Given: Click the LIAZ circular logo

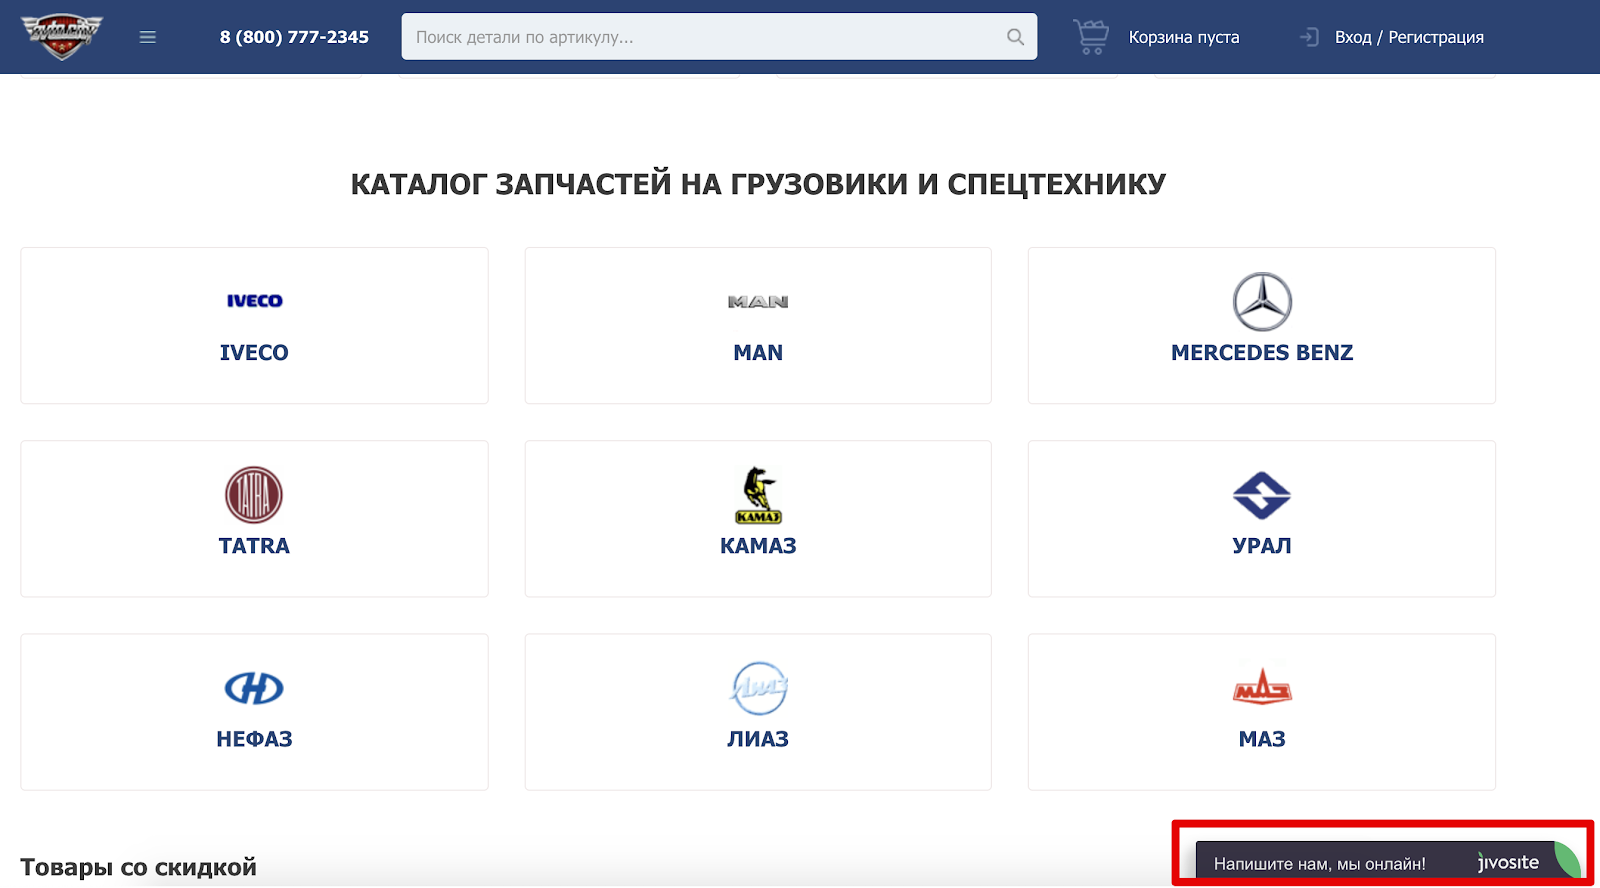Looking at the screenshot, I should coord(759,688).
